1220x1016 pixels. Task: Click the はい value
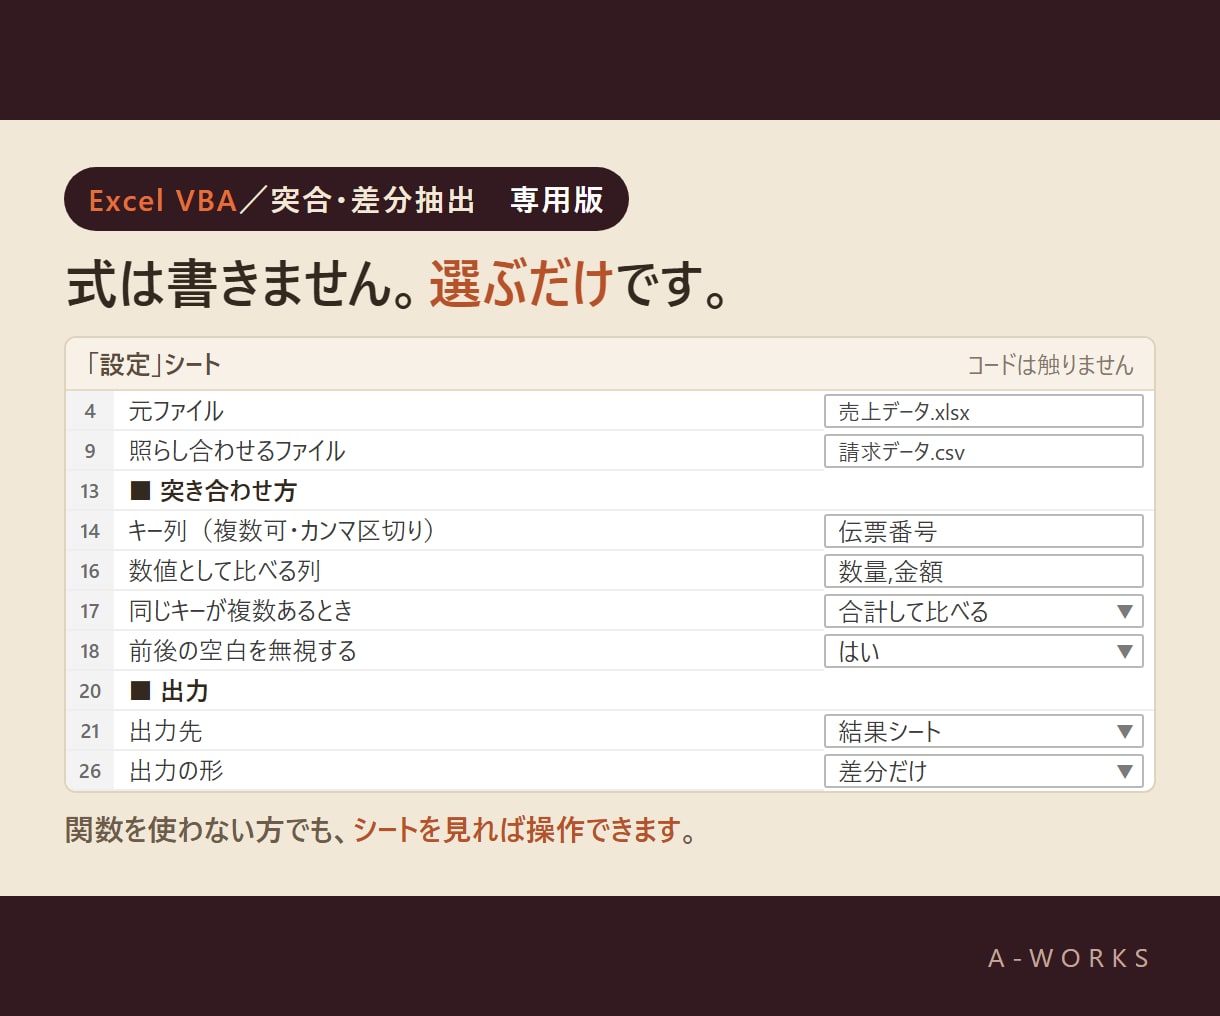click(859, 651)
